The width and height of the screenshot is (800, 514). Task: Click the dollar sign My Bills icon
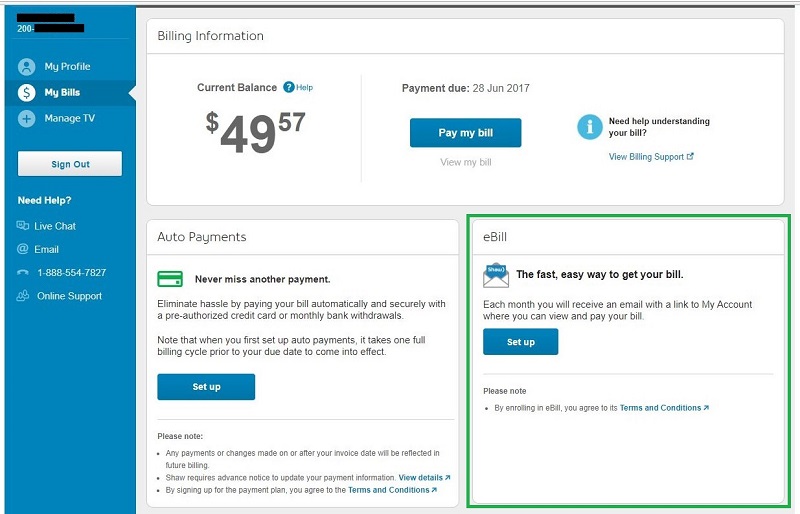coord(27,93)
